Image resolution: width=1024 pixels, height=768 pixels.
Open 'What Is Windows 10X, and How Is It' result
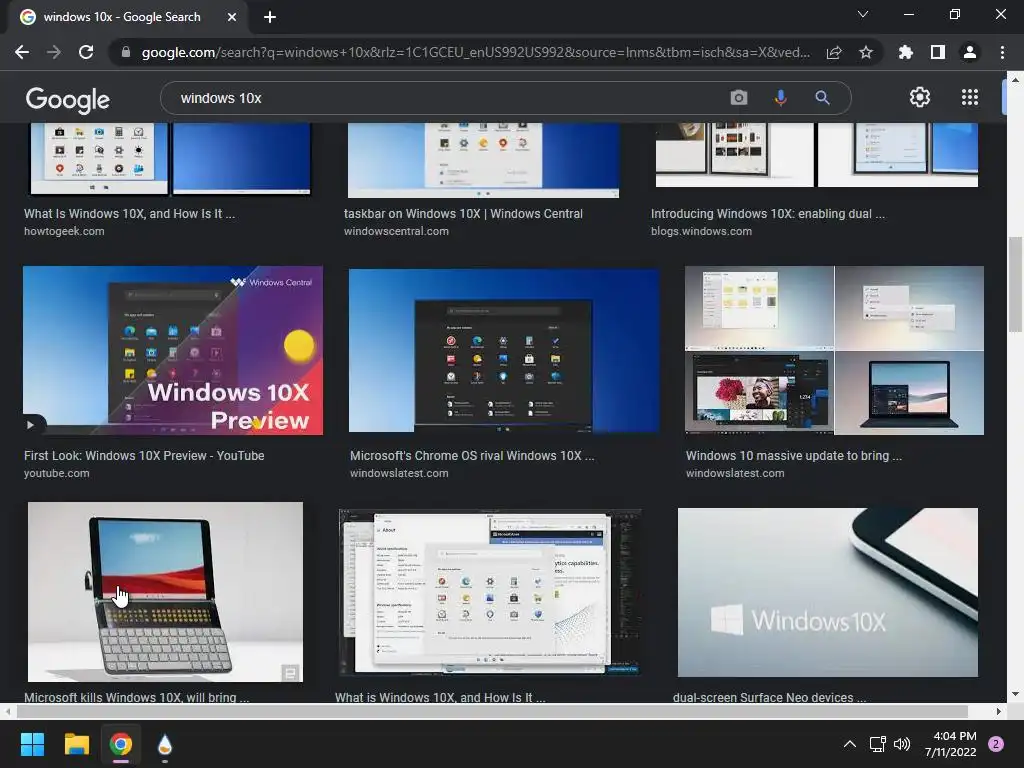tap(129, 214)
